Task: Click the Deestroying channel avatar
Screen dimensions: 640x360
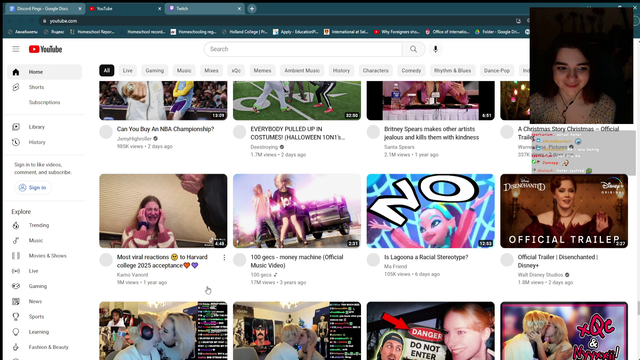Action: (x=240, y=132)
